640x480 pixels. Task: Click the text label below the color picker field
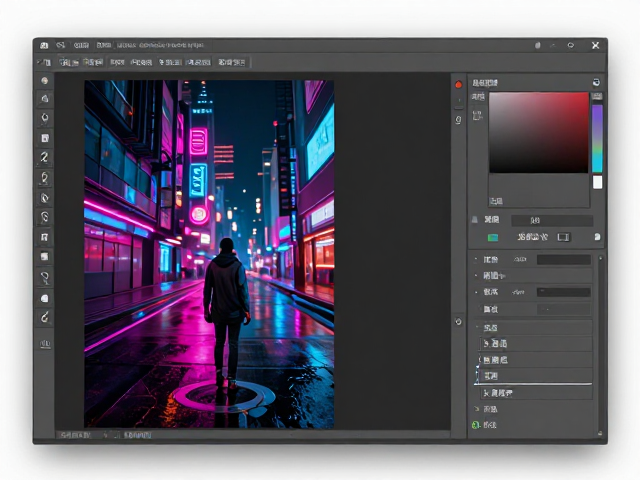[496, 201]
